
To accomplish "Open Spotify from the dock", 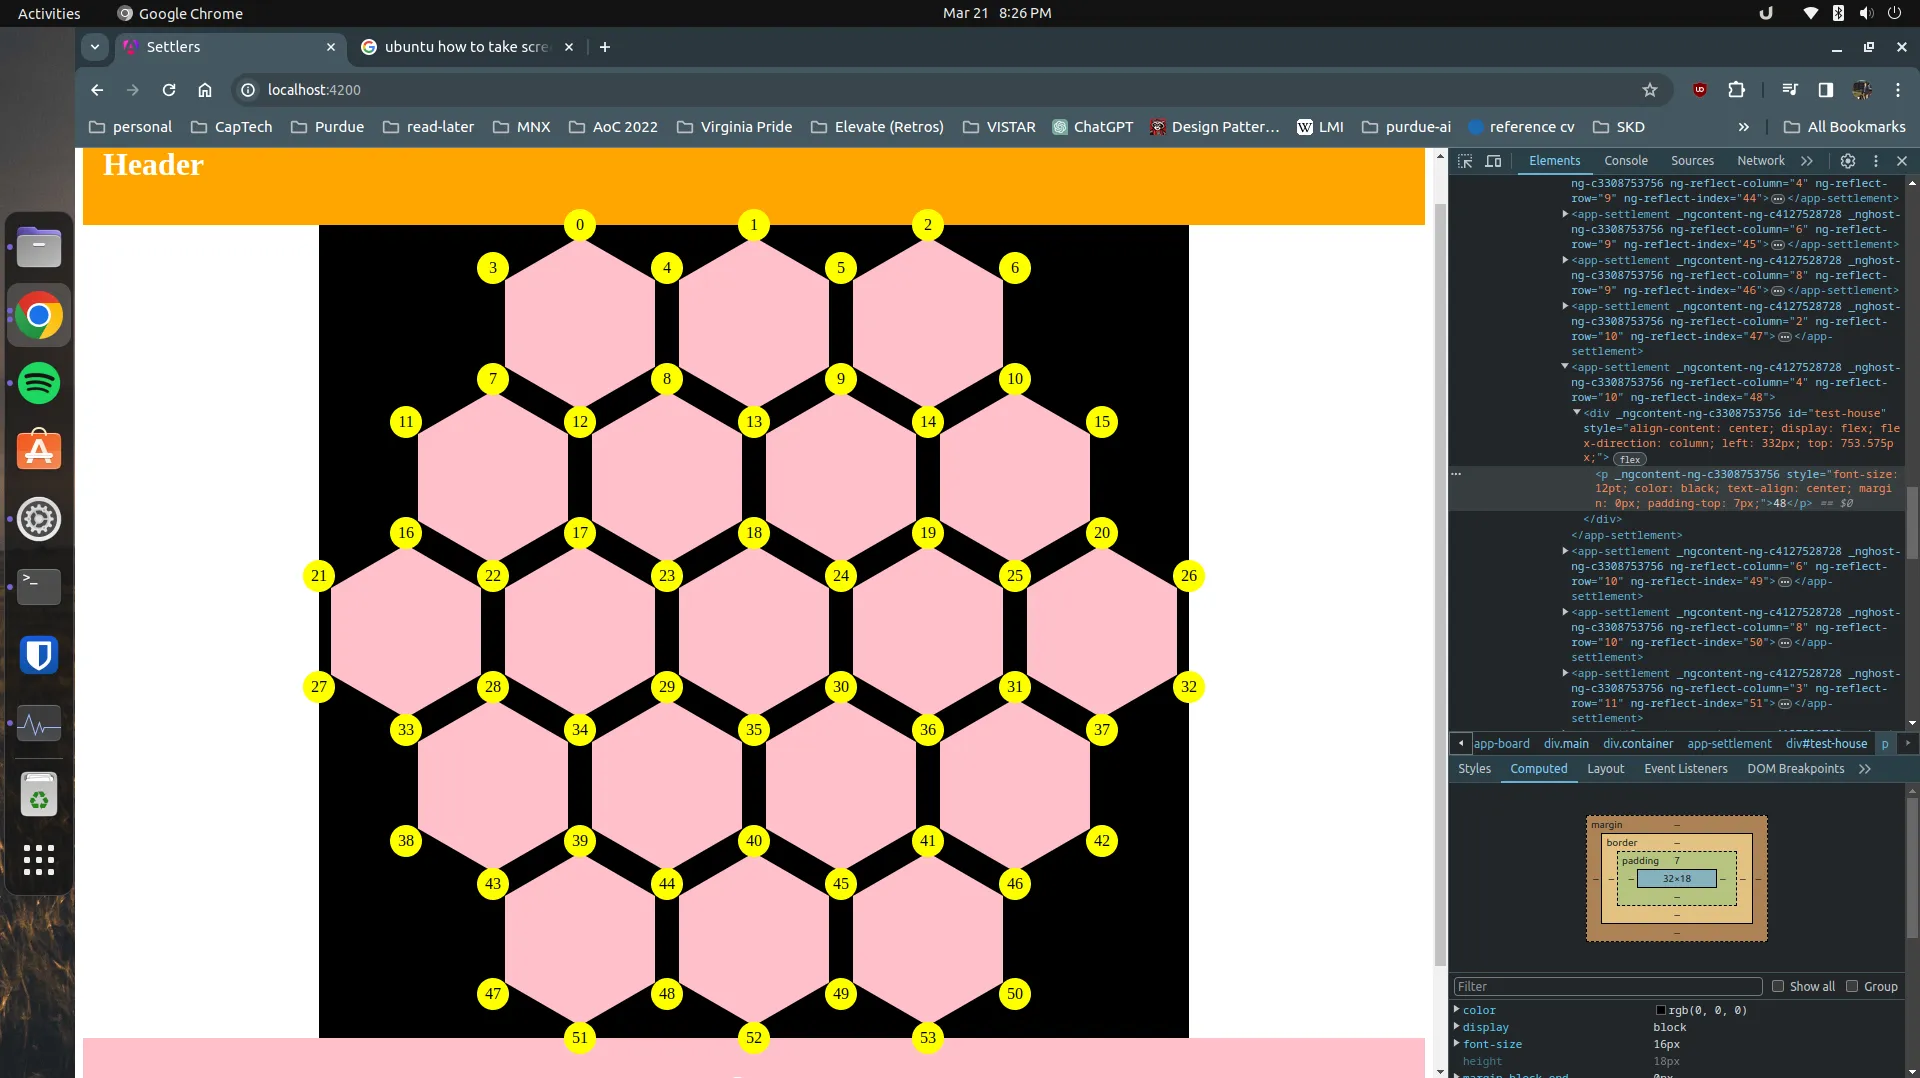I will coord(39,383).
